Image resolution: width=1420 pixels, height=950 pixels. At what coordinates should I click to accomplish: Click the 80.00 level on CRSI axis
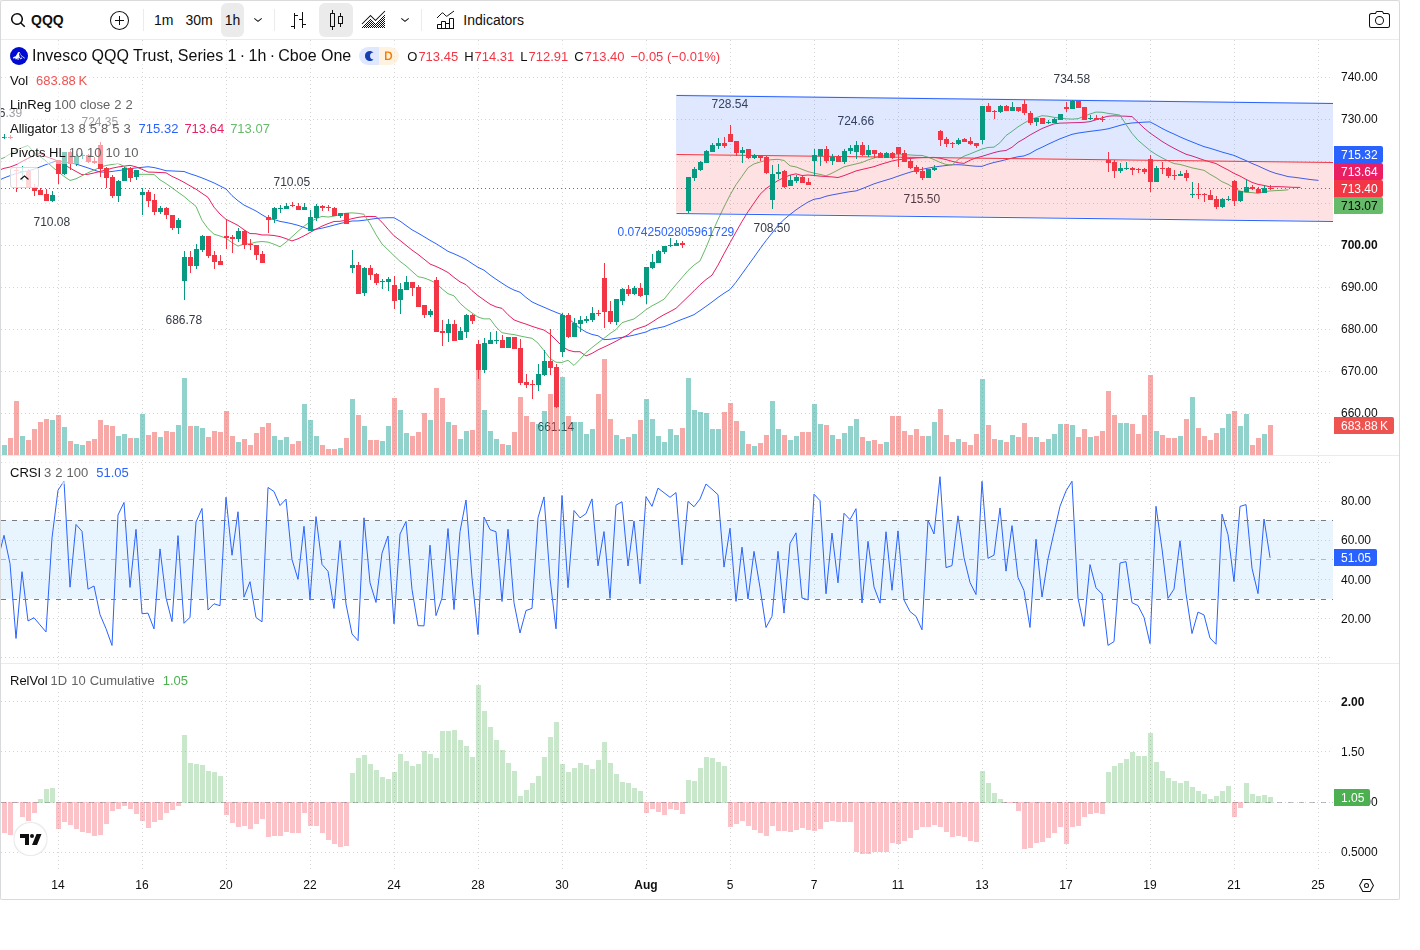(x=1356, y=501)
